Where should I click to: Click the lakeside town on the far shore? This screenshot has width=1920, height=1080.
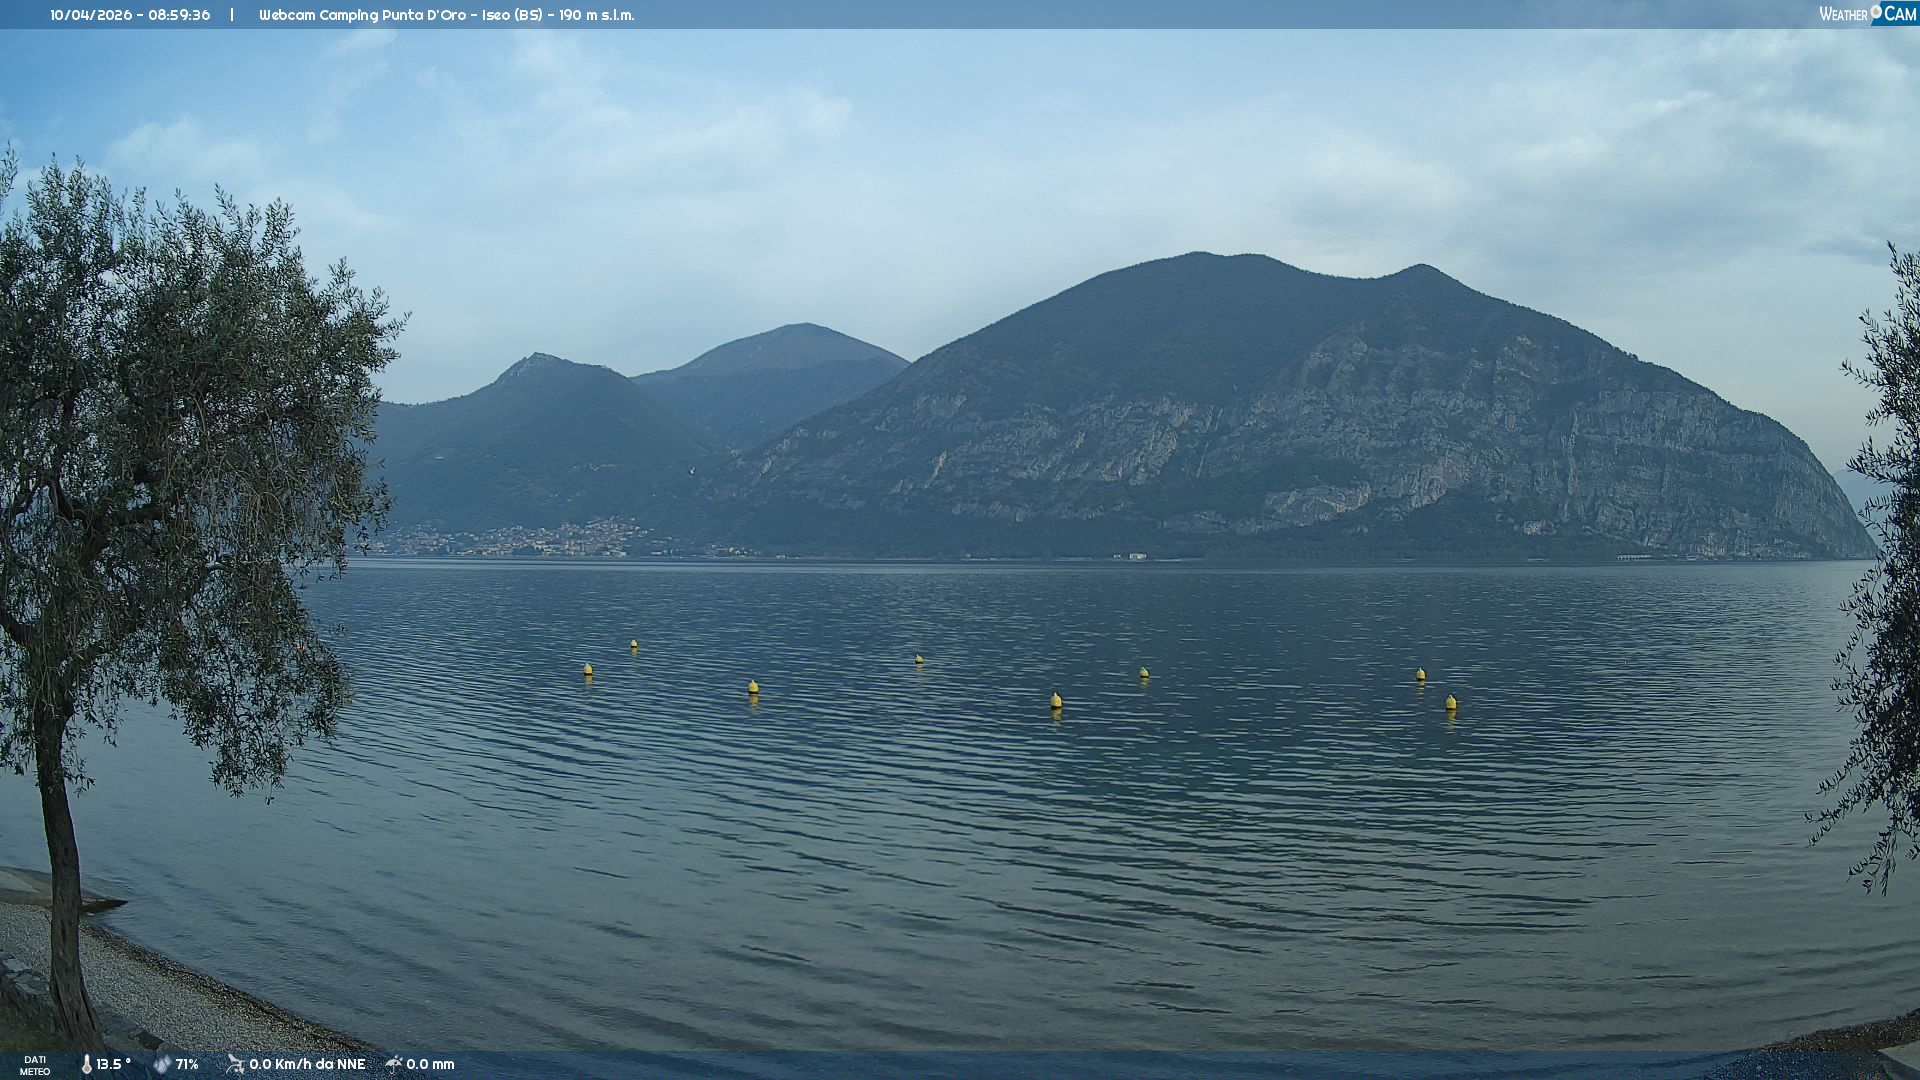[x=540, y=540]
